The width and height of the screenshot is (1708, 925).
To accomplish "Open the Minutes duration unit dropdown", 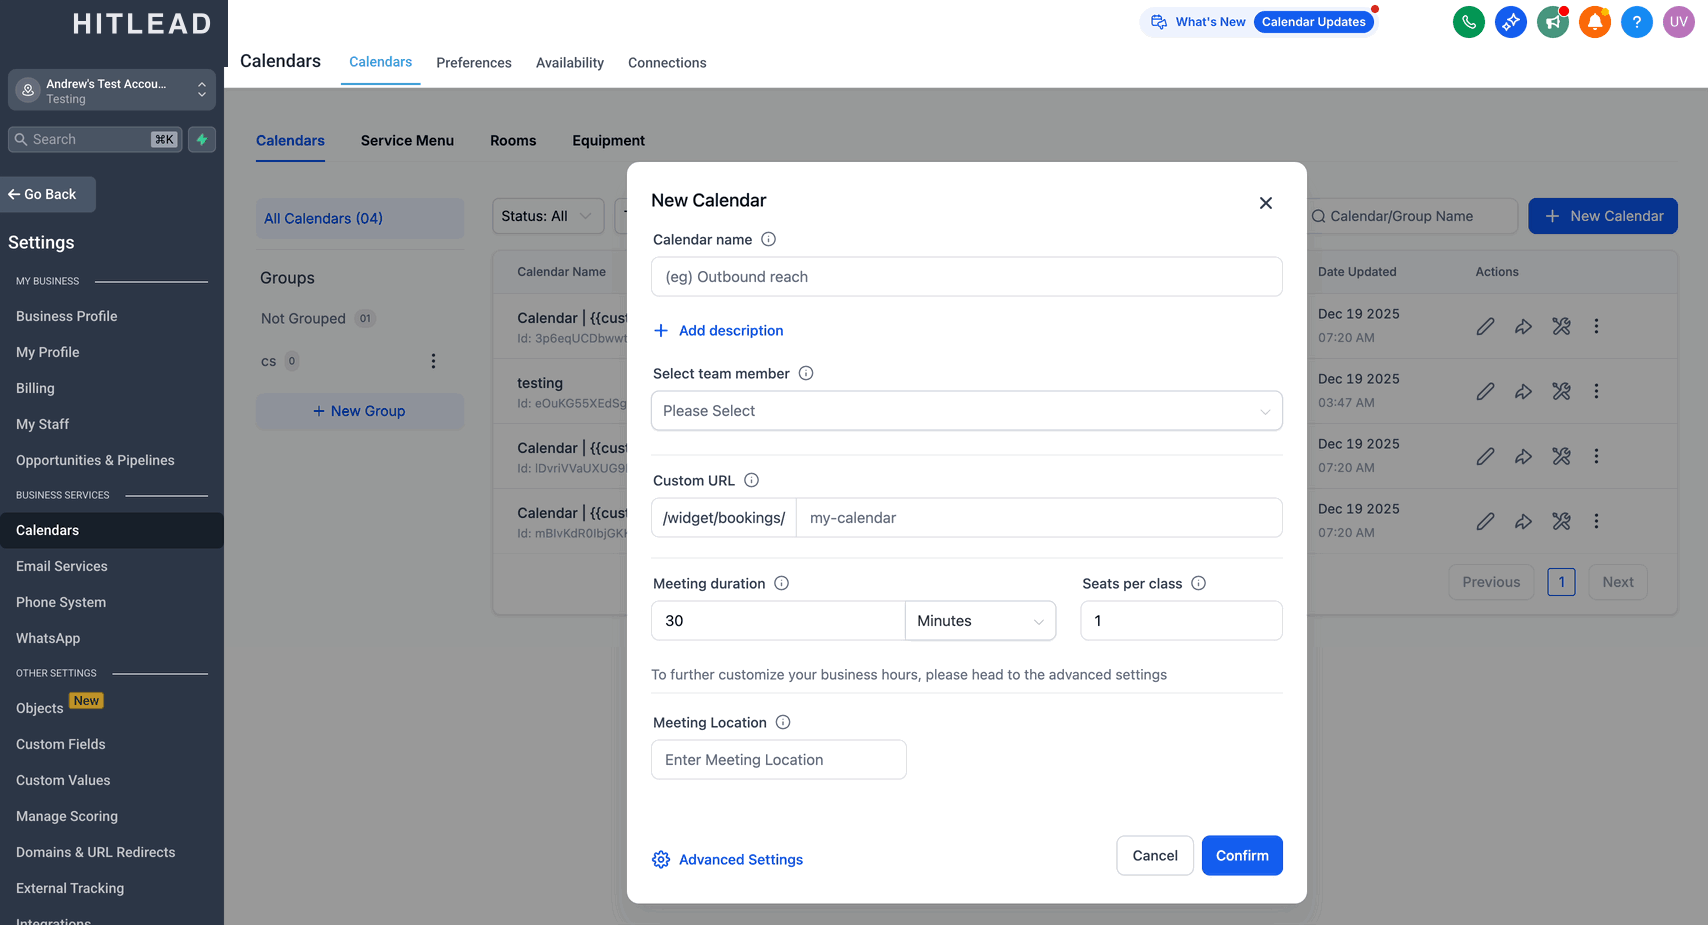I will (980, 621).
